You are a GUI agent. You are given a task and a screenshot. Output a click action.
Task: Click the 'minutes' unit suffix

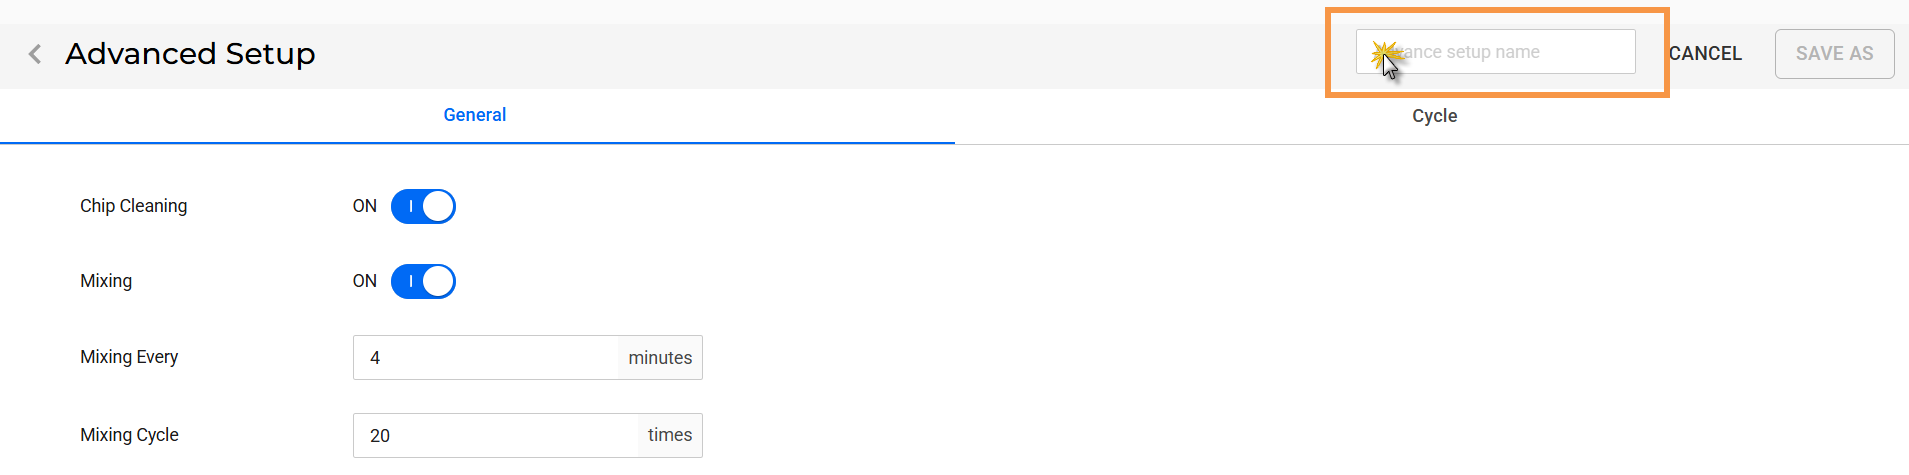pyautogui.click(x=660, y=358)
